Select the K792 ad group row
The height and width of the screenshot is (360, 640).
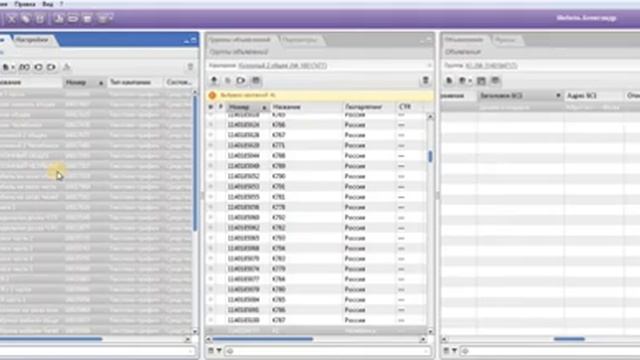(316, 218)
